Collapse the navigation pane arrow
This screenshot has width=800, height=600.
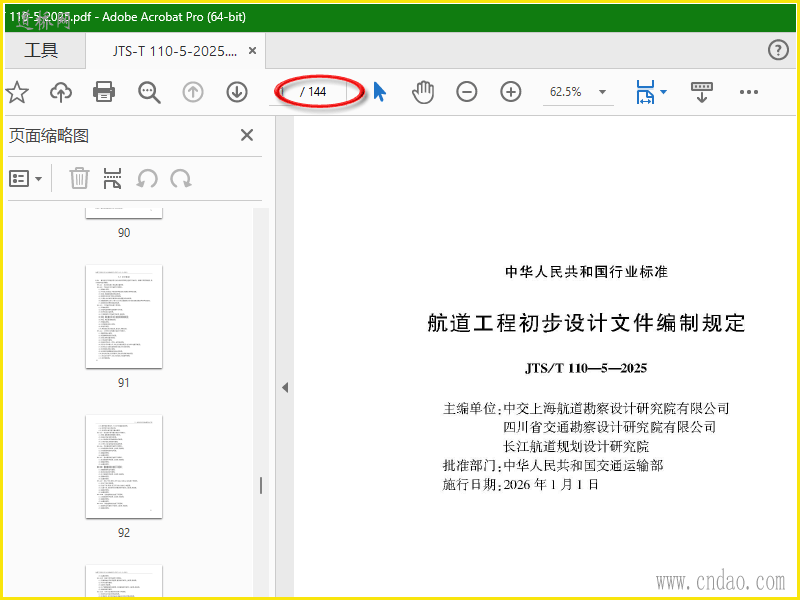285,388
